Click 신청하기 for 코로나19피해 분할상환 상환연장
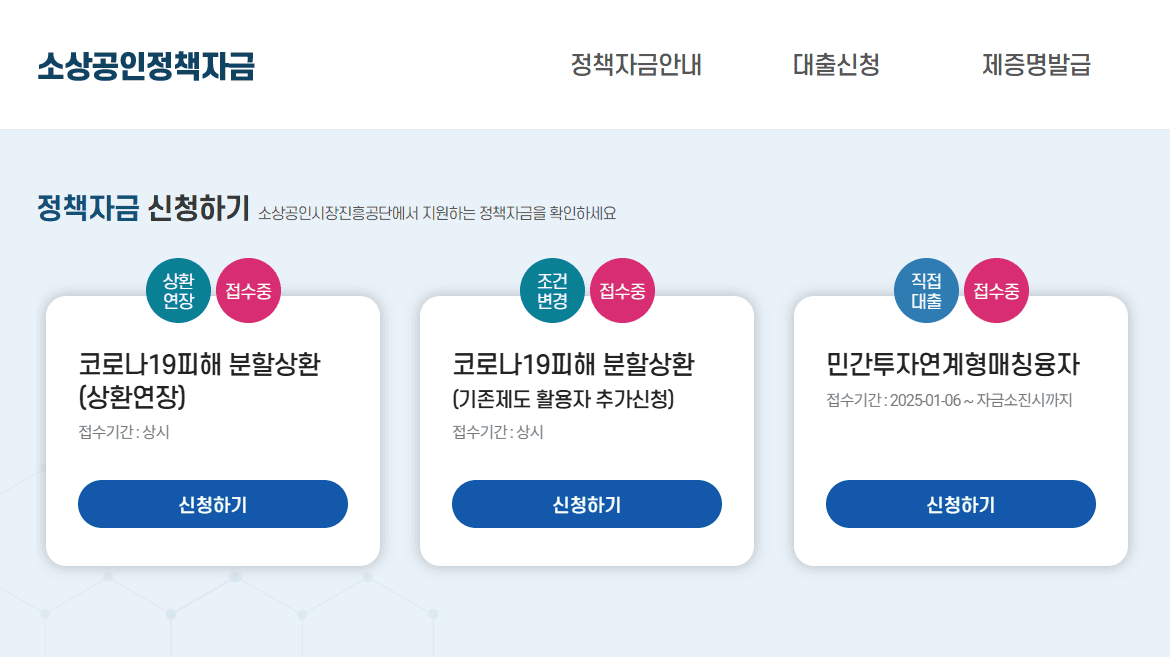This screenshot has width=1170, height=657. [213, 504]
